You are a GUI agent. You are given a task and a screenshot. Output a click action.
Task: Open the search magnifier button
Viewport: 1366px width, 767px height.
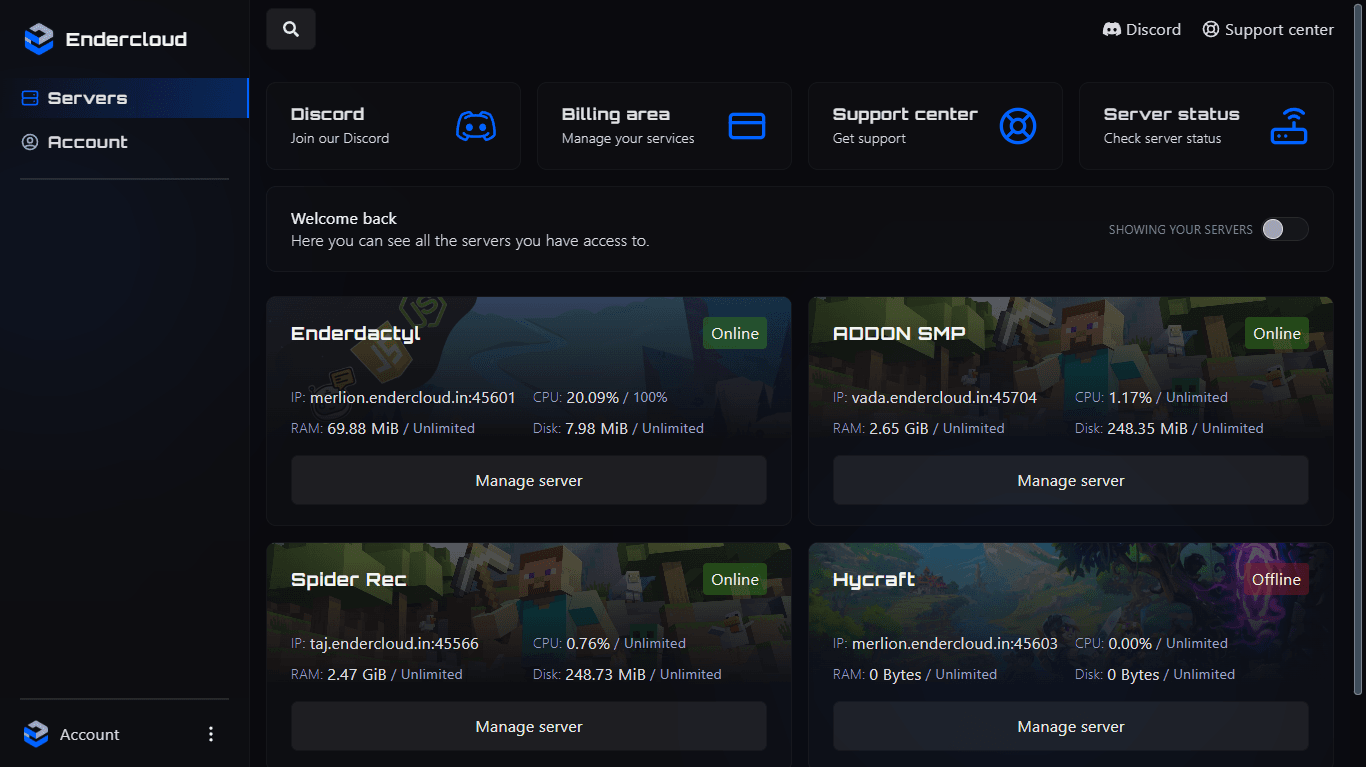pyautogui.click(x=291, y=29)
